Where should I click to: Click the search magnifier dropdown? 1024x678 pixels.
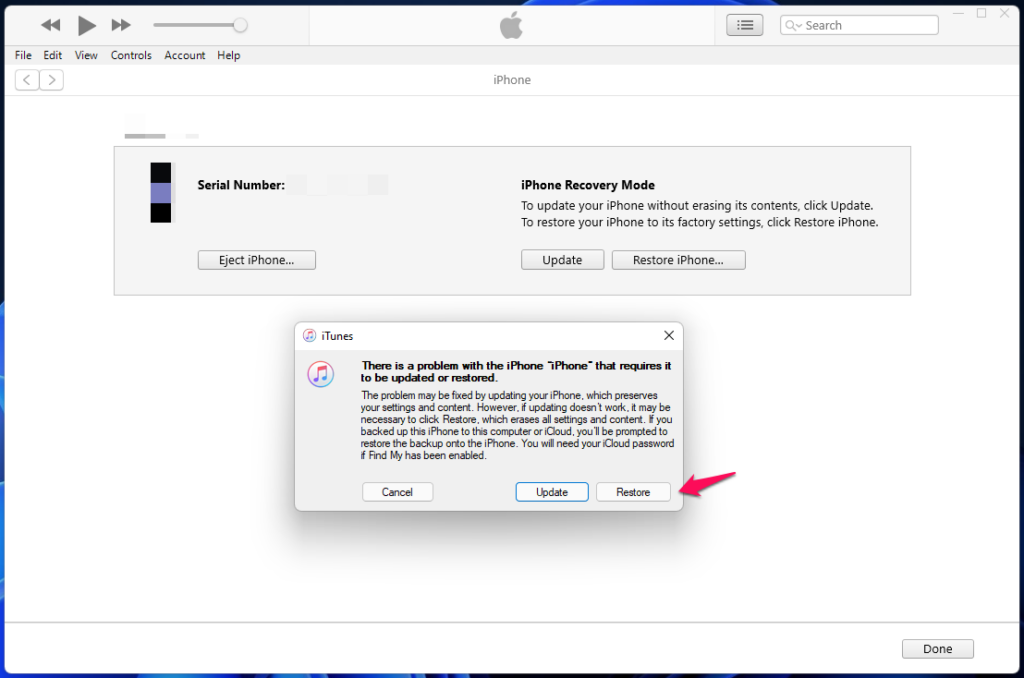coord(793,25)
